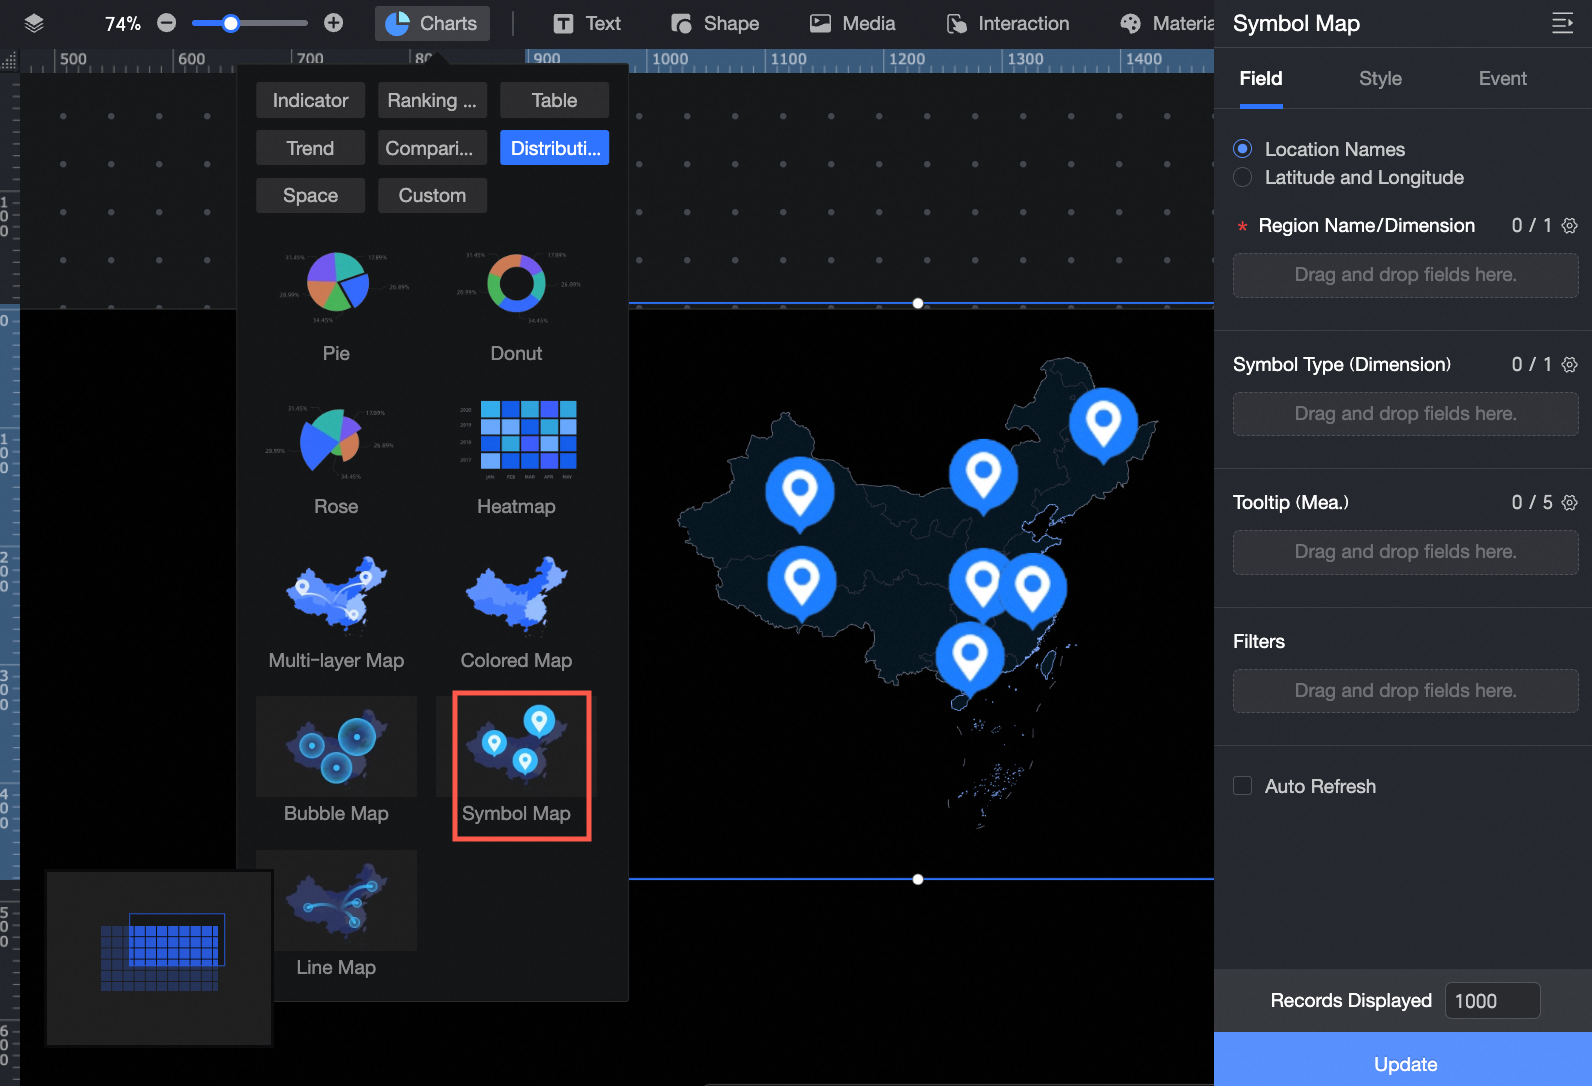Click Region Name drop field area
The width and height of the screenshot is (1592, 1086).
tap(1406, 275)
